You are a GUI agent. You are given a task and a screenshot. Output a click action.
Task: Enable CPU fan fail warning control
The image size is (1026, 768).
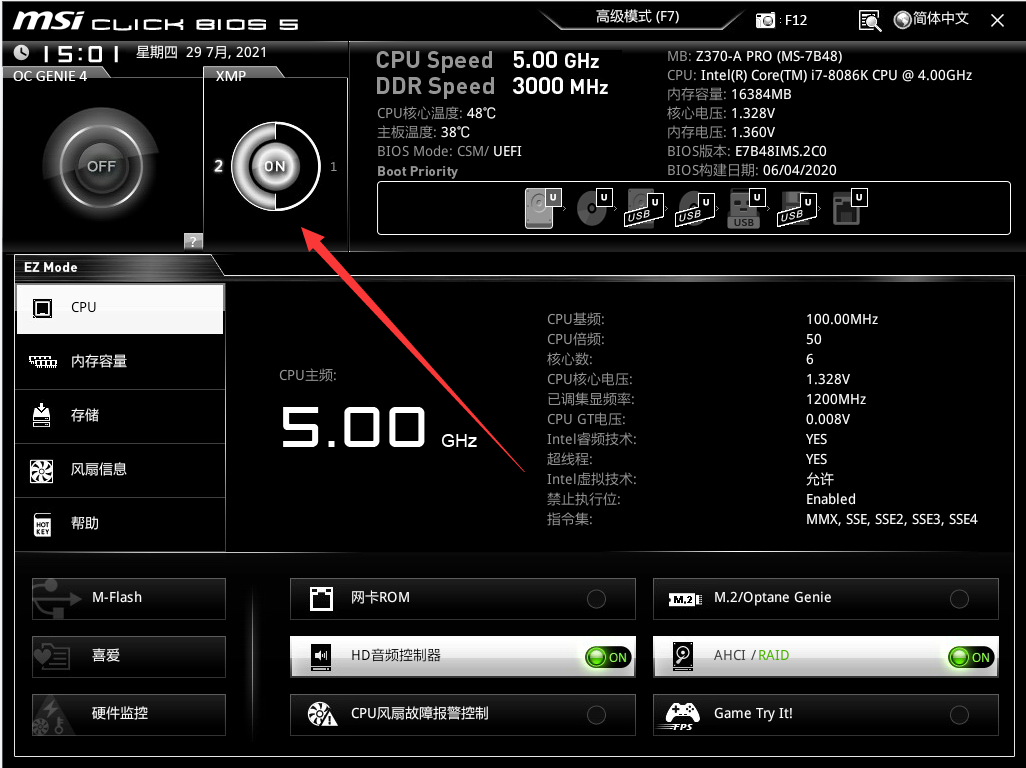596,715
